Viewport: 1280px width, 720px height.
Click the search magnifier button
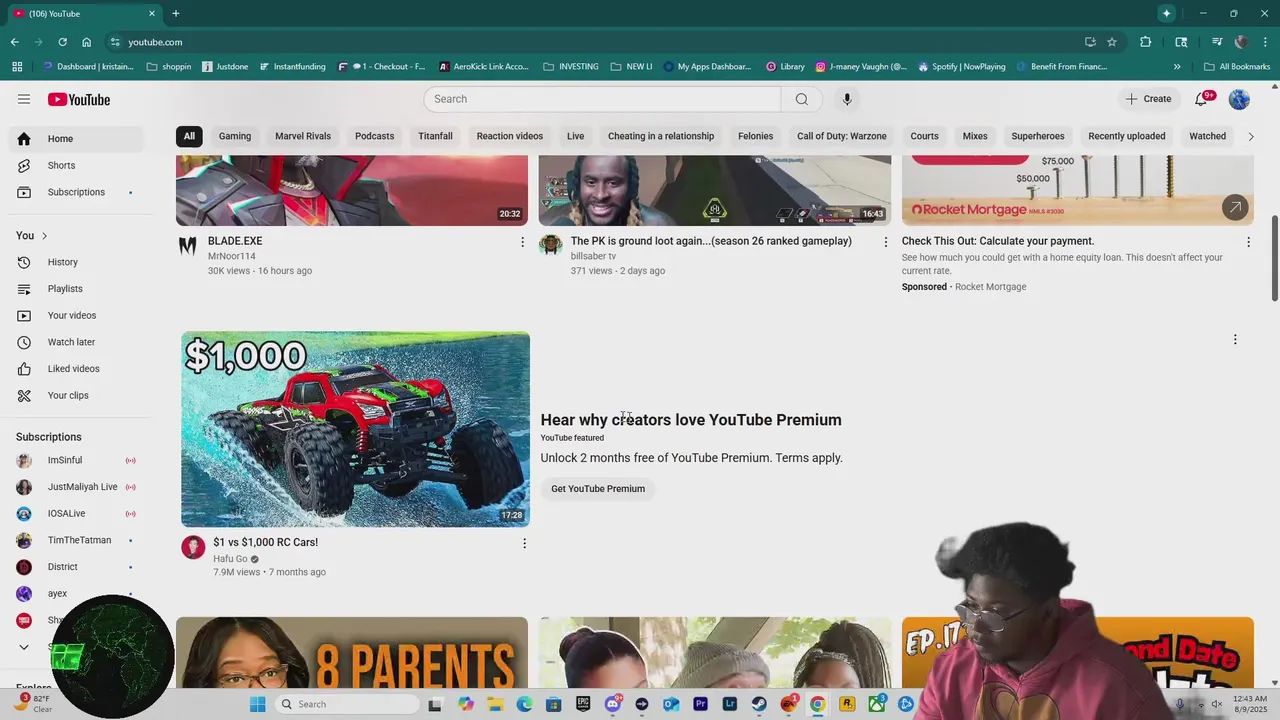802,99
